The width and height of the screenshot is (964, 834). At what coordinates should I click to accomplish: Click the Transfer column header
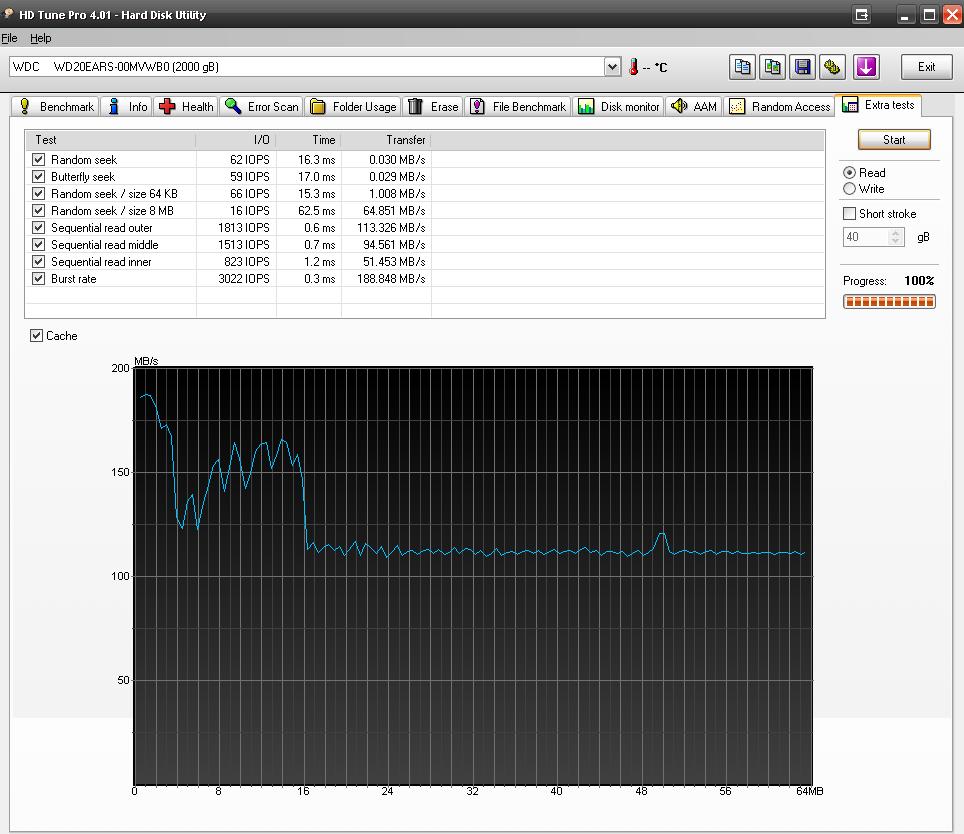point(386,140)
